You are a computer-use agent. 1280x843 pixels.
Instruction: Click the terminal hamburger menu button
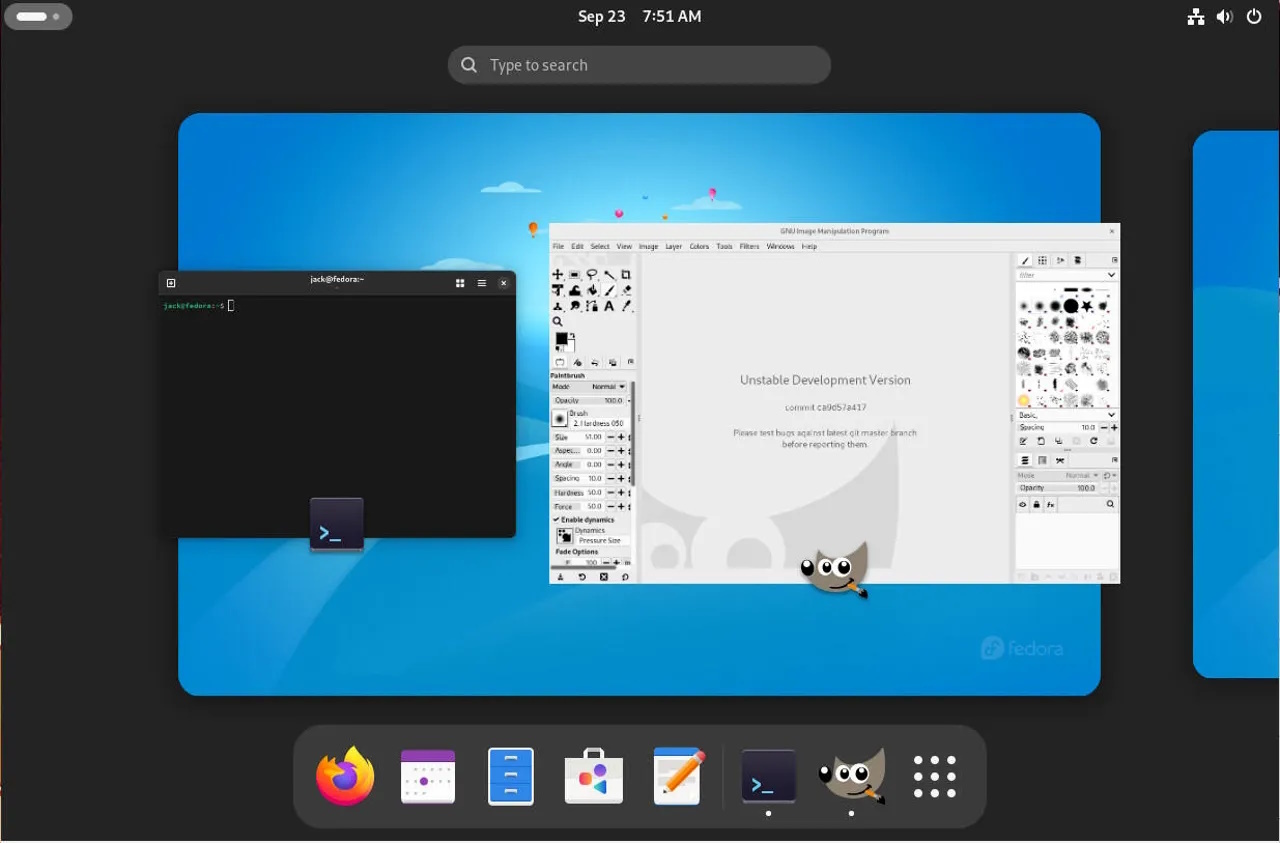point(482,283)
